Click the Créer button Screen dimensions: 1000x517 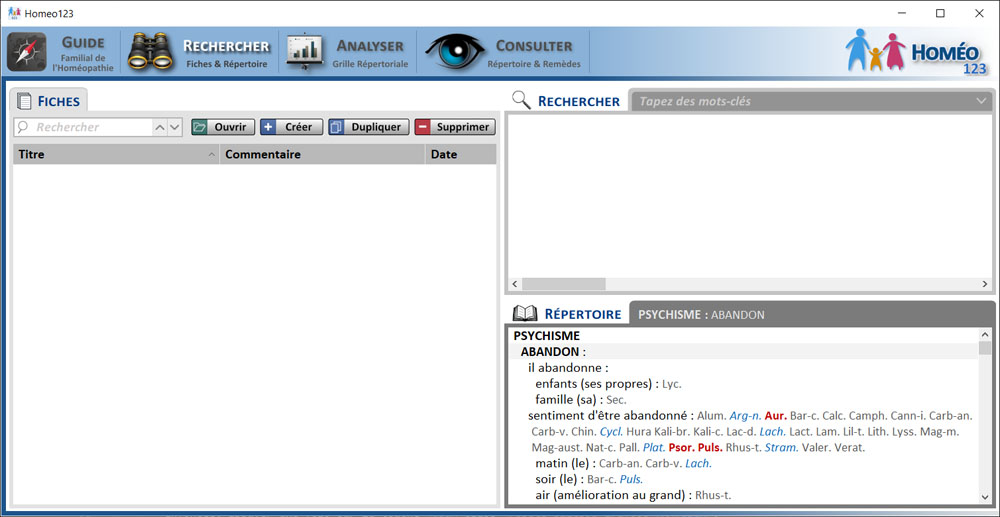point(291,127)
